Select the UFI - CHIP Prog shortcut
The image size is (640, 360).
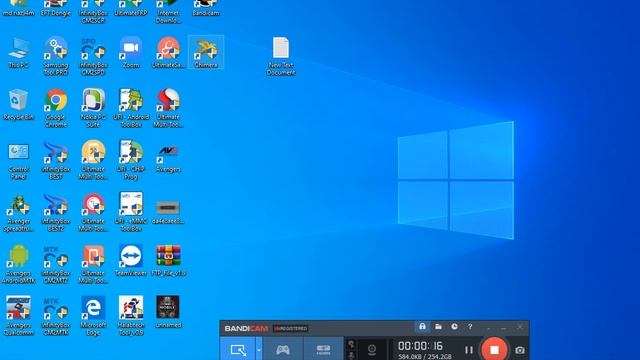click(131, 160)
